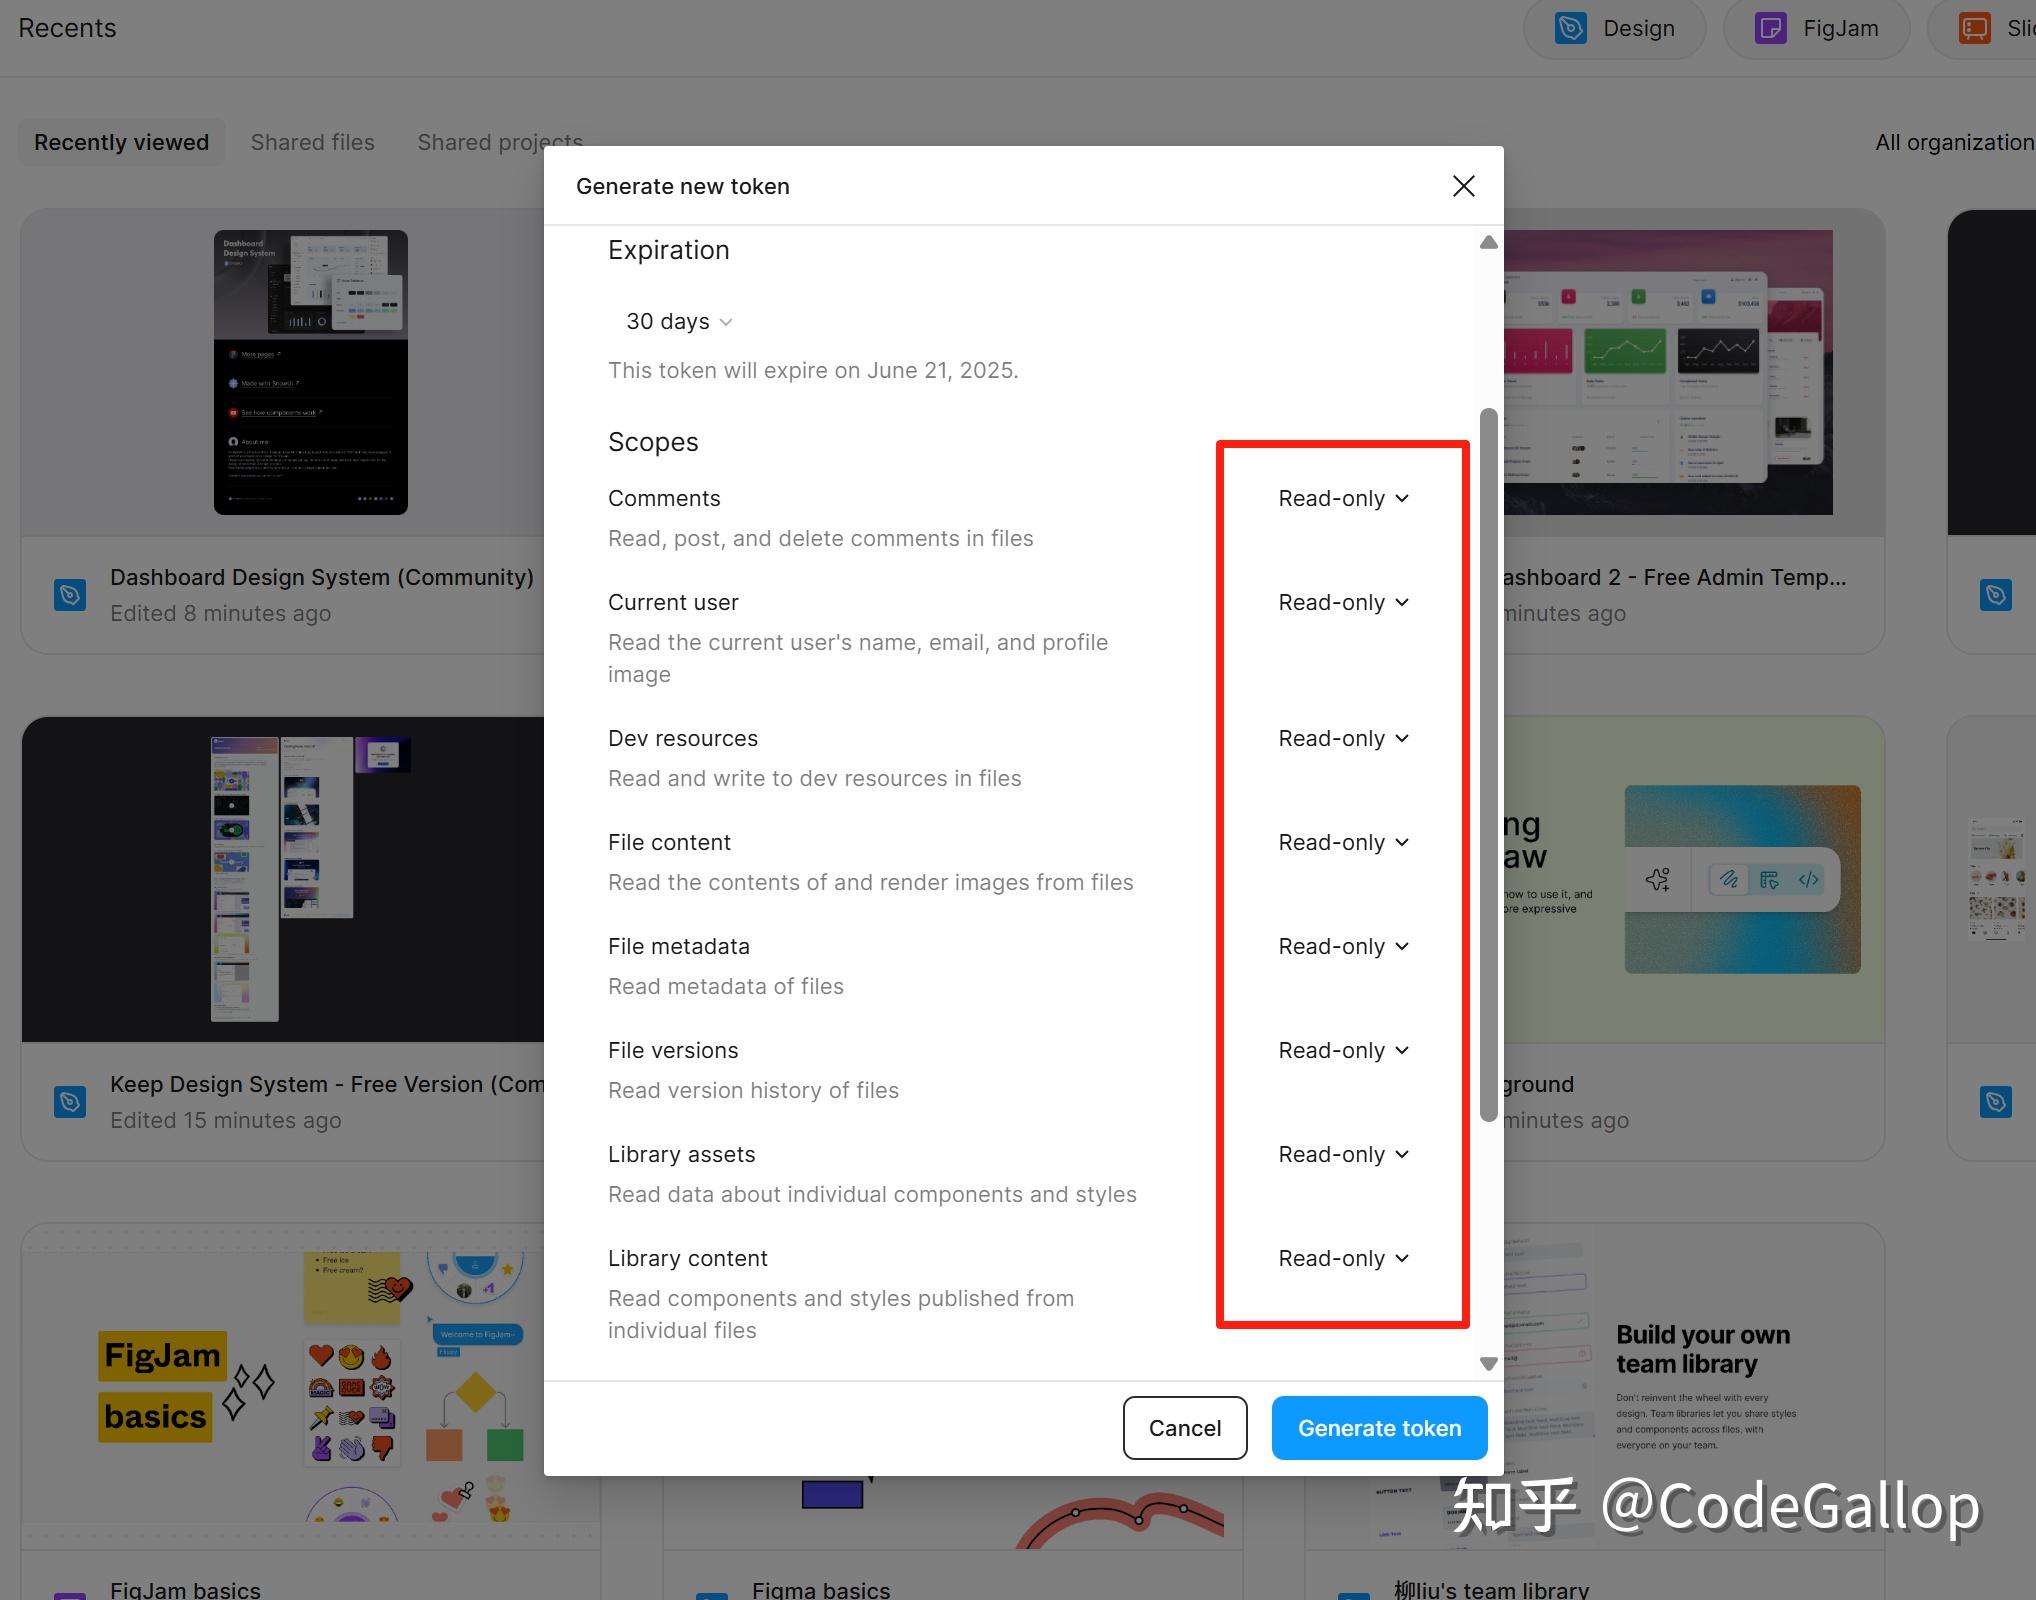Open Dashboard Design System thumbnail
This screenshot has height=1600, width=2036.
pos(310,372)
